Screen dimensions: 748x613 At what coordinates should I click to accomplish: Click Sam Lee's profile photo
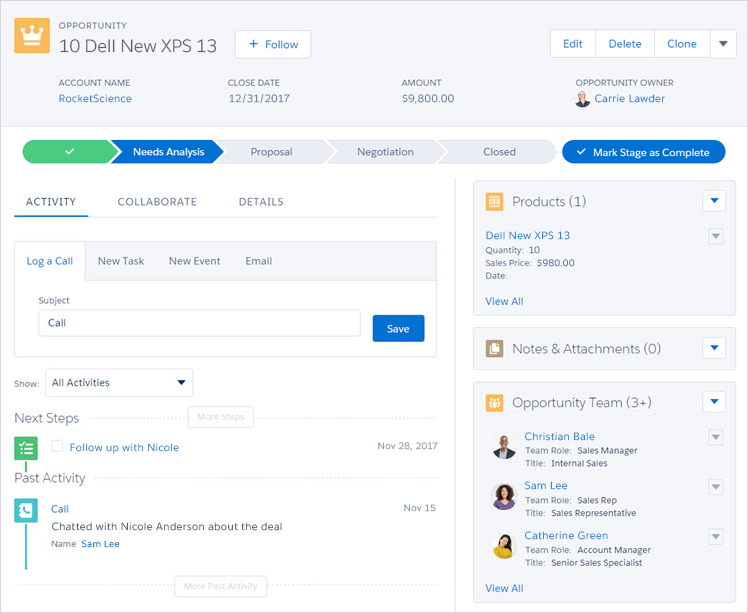[504, 497]
